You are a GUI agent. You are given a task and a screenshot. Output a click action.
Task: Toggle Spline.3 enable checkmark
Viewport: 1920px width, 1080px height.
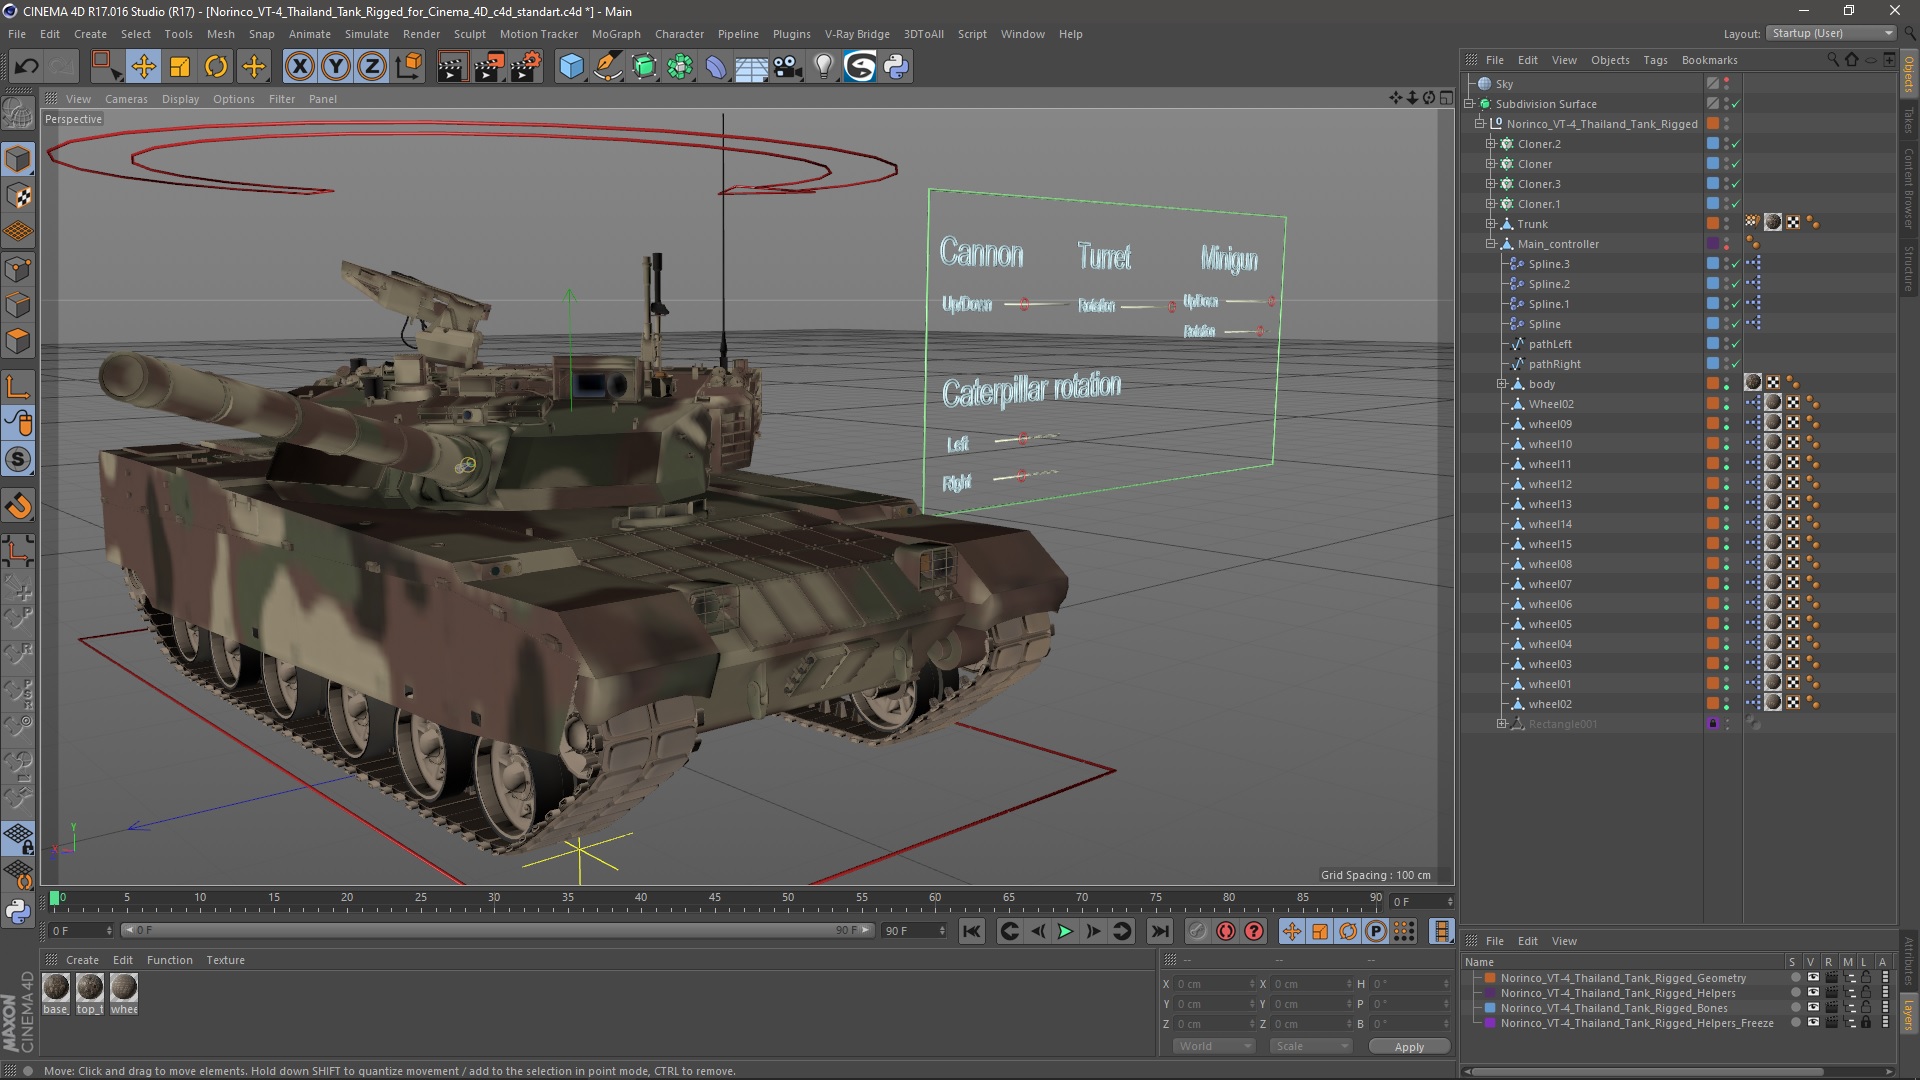pyautogui.click(x=1736, y=264)
